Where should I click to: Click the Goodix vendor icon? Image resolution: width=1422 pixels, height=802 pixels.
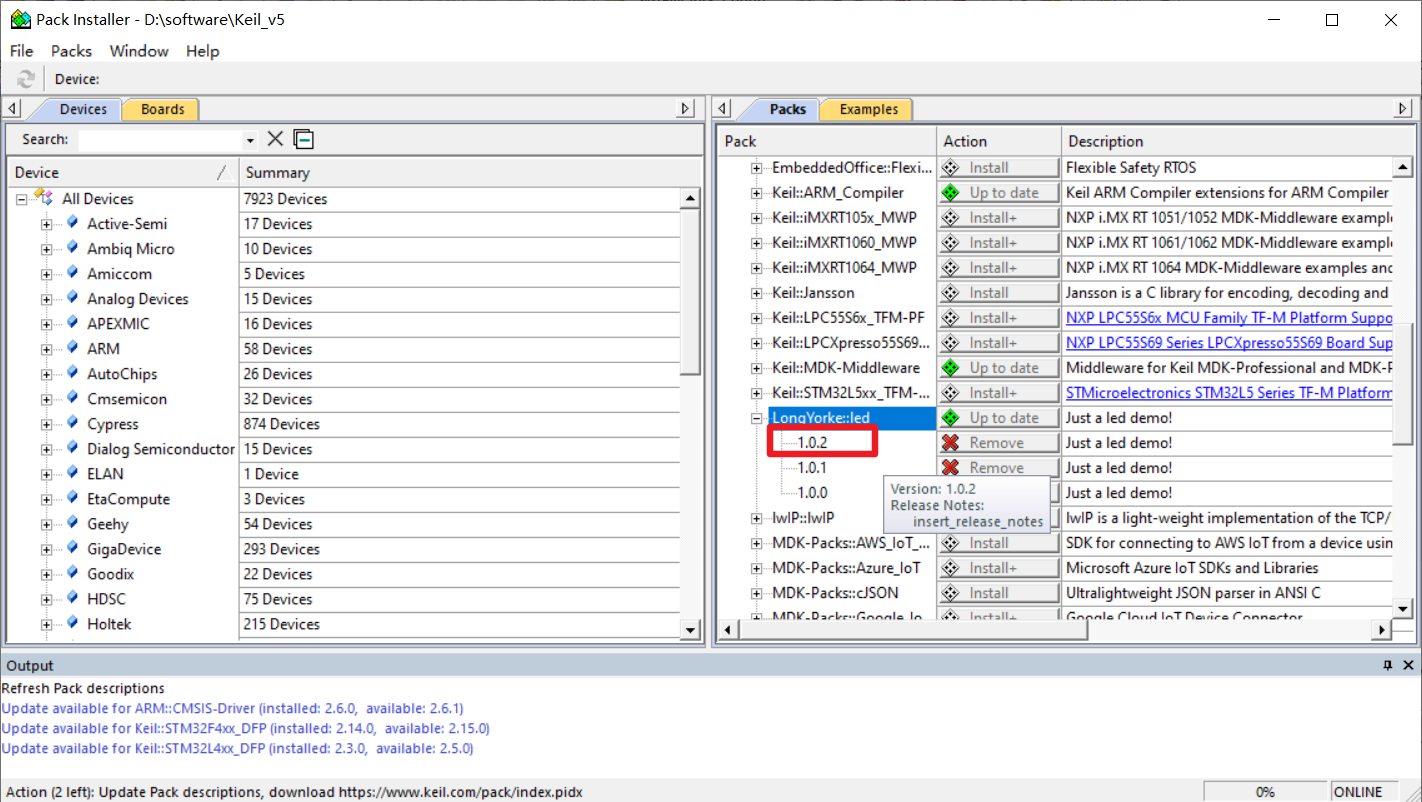72,573
